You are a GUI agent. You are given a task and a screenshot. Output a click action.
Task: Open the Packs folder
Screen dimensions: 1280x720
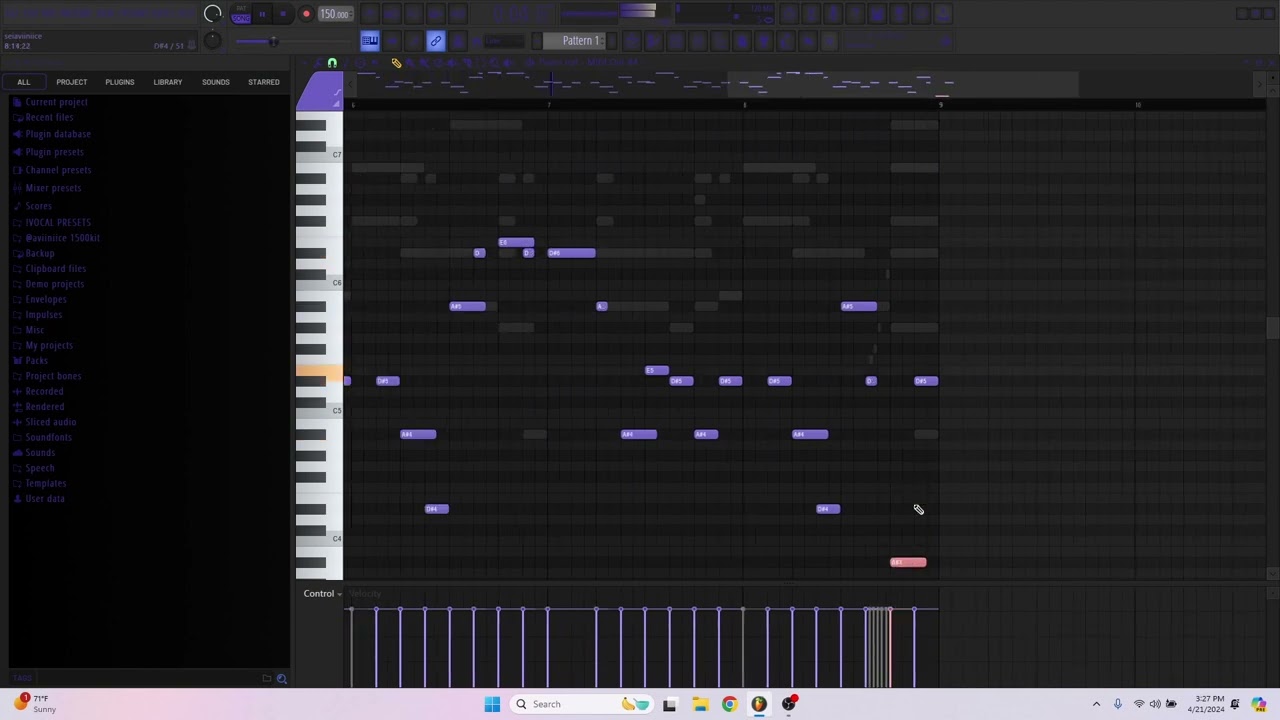[x=37, y=360]
